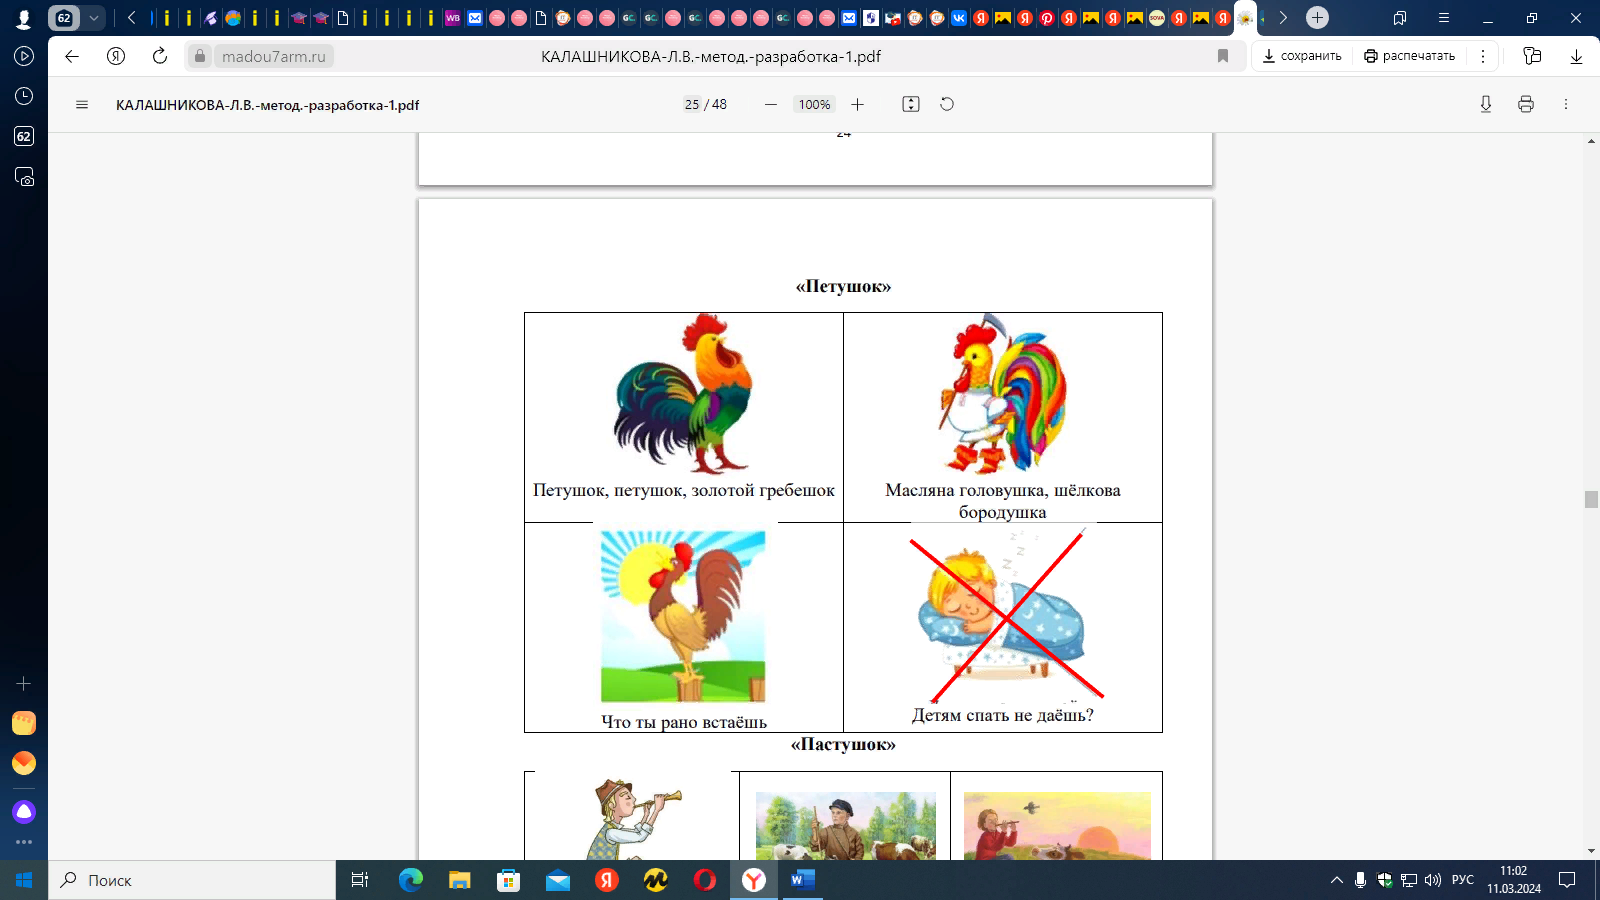Image resolution: width=1600 pixels, height=900 pixels.
Task: Download the PDF via the toolbar icon
Action: tap(1486, 104)
